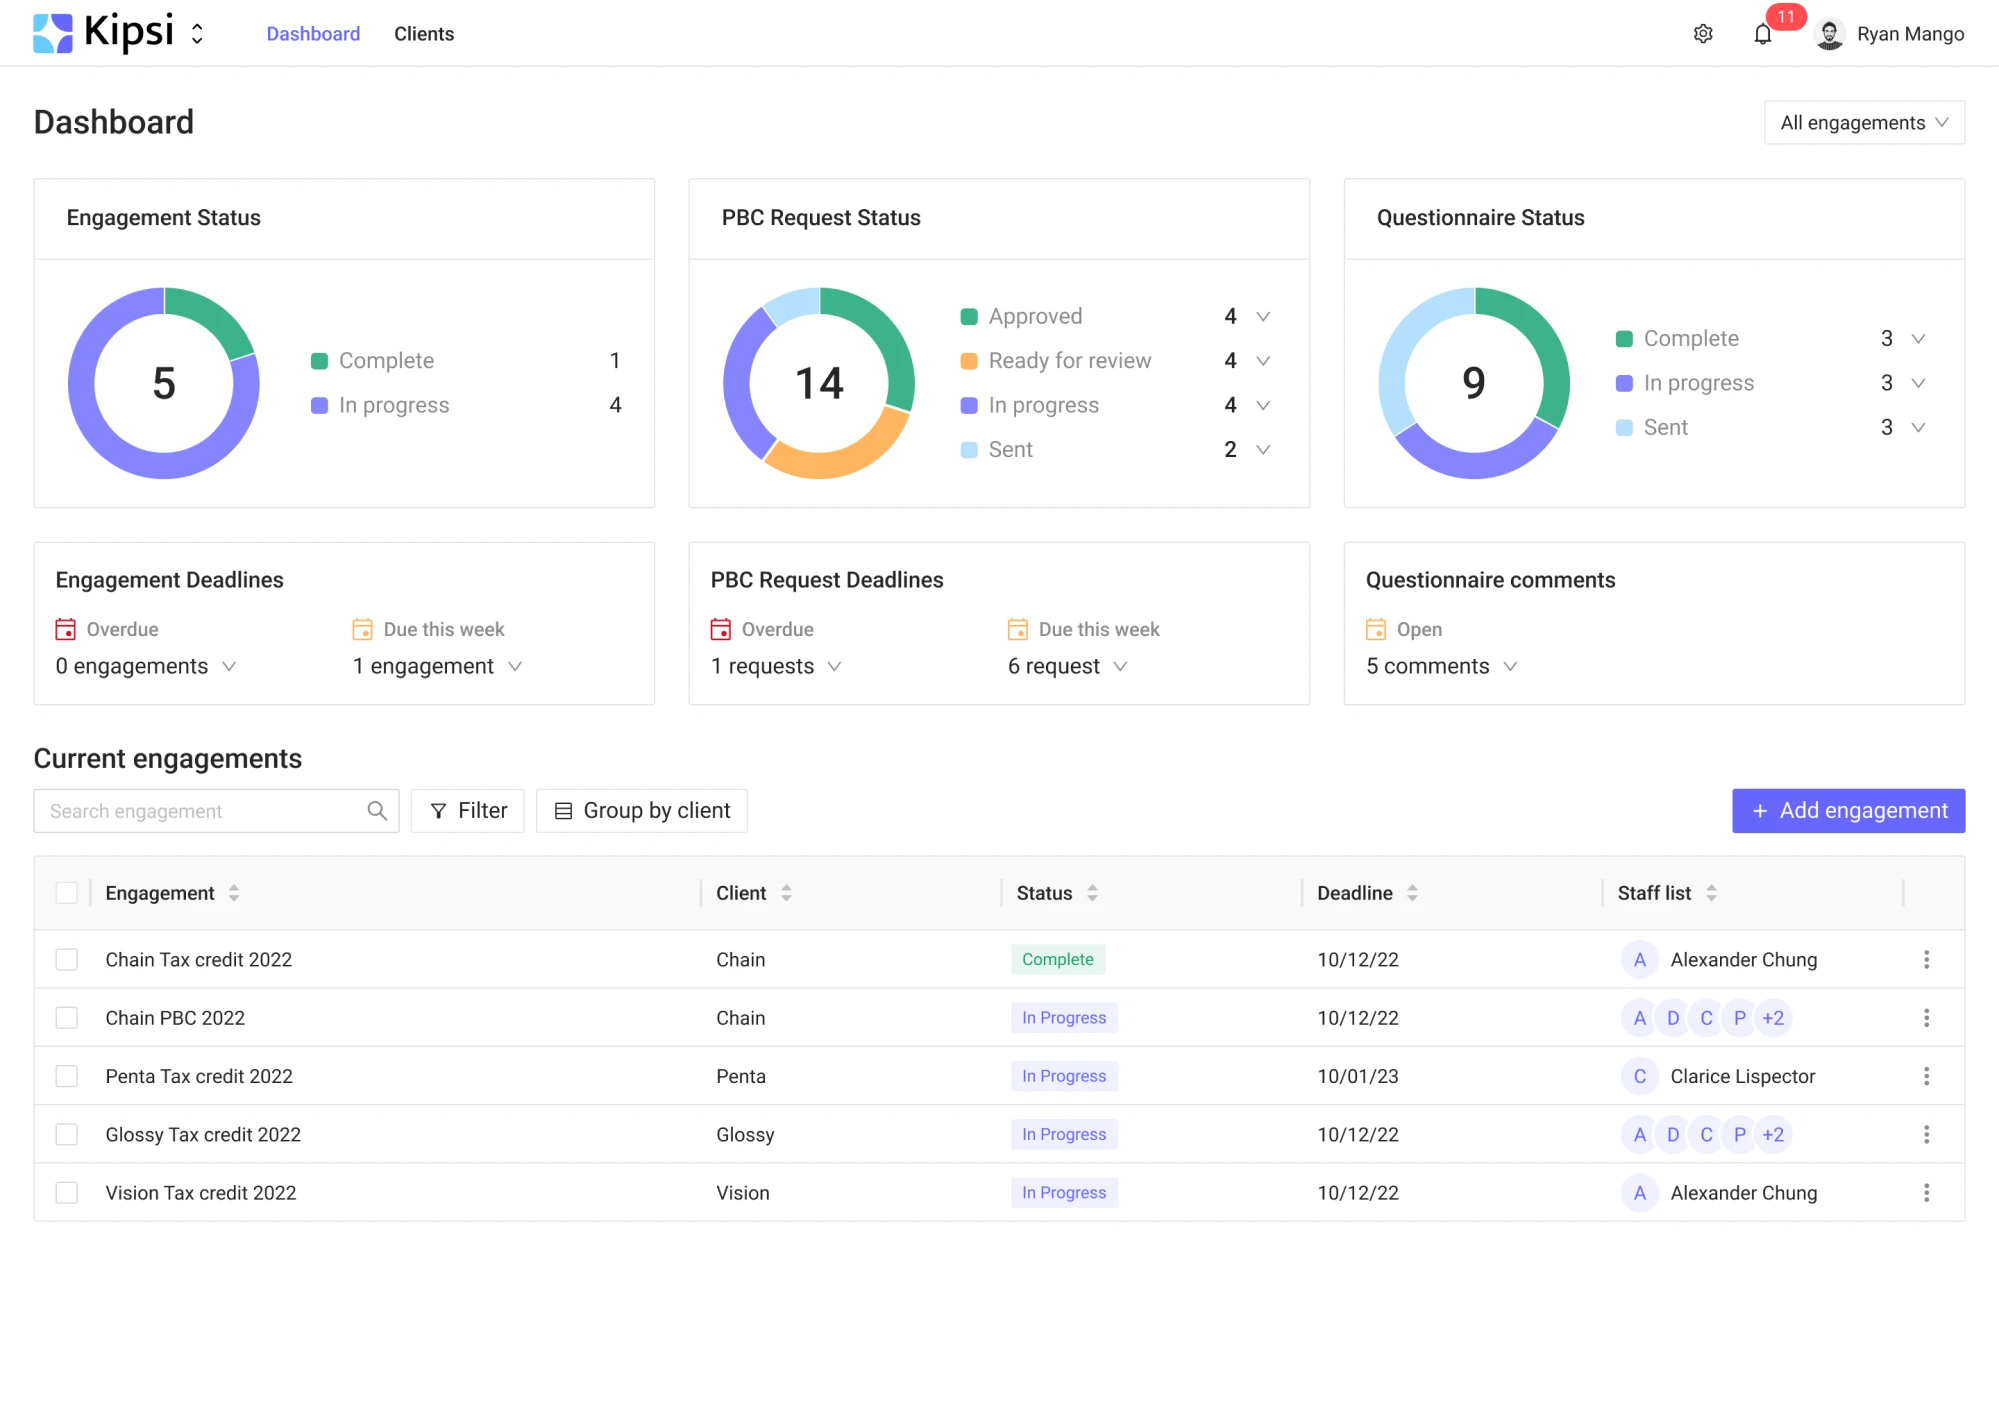Open the settings gear icon
1999x1422 pixels.
click(1703, 33)
